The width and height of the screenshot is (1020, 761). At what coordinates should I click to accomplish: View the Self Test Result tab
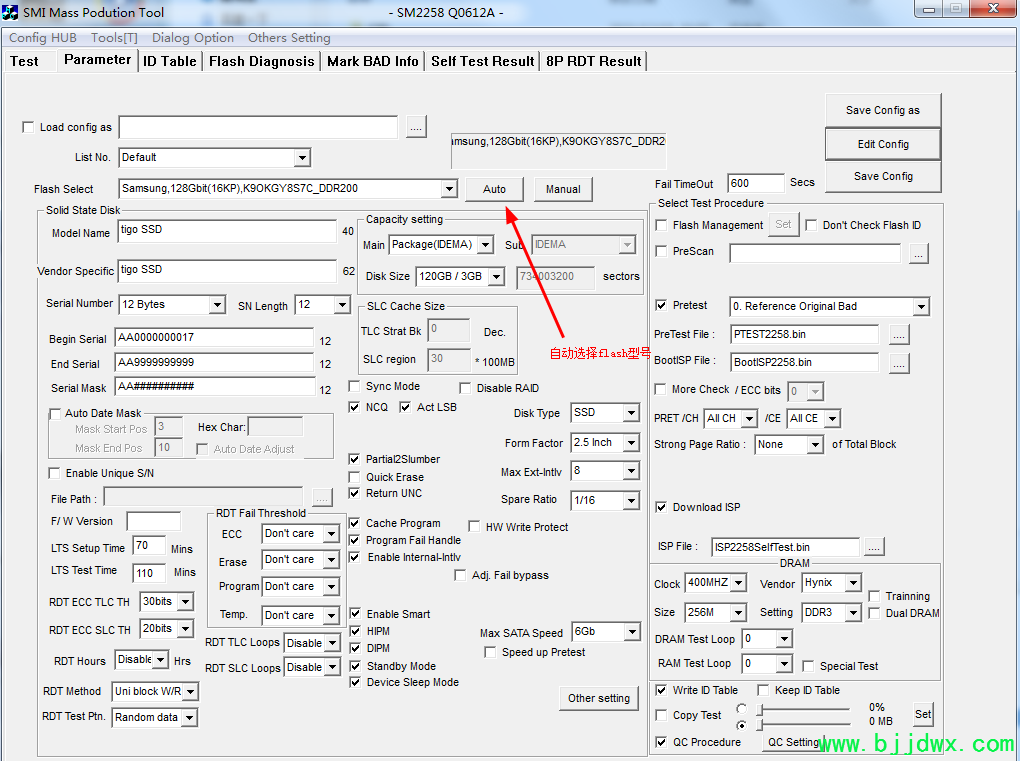point(483,61)
